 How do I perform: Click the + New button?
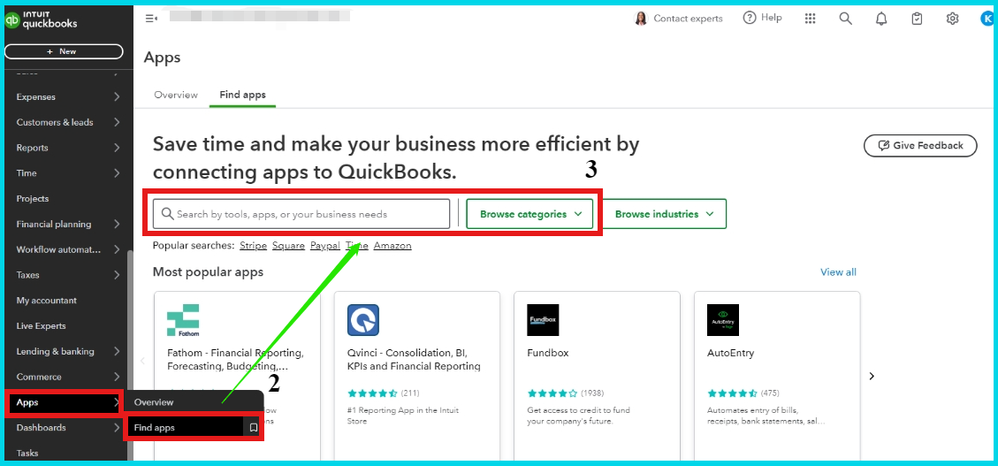coord(64,52)
